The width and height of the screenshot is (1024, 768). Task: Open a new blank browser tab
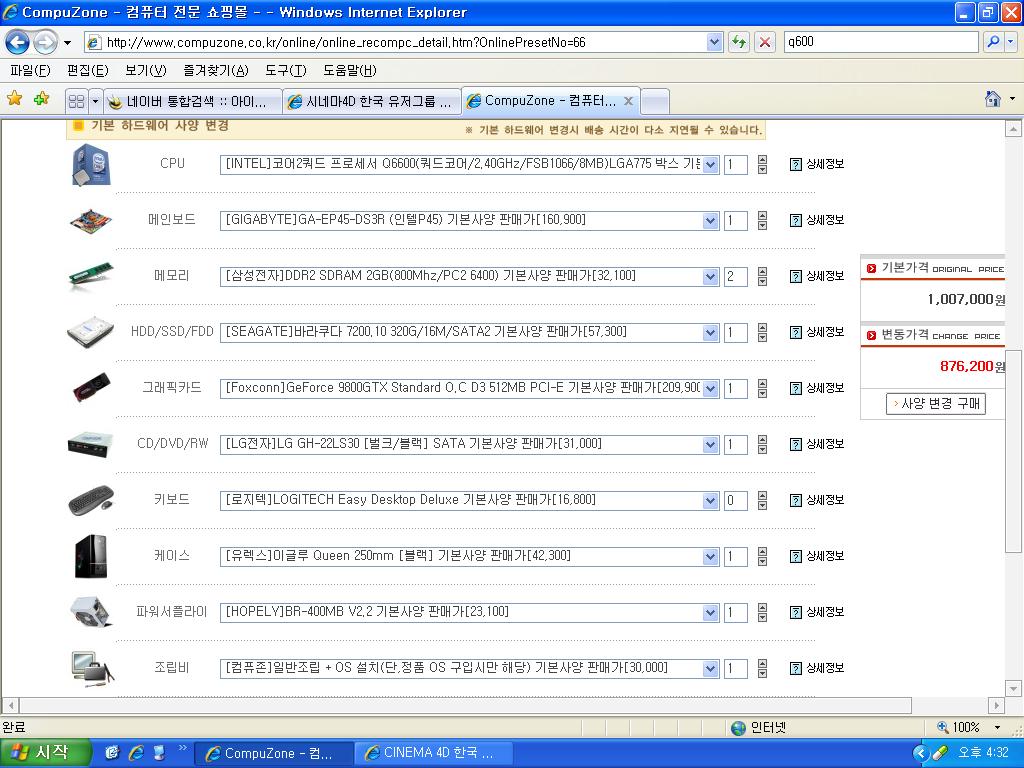(656, 101)
